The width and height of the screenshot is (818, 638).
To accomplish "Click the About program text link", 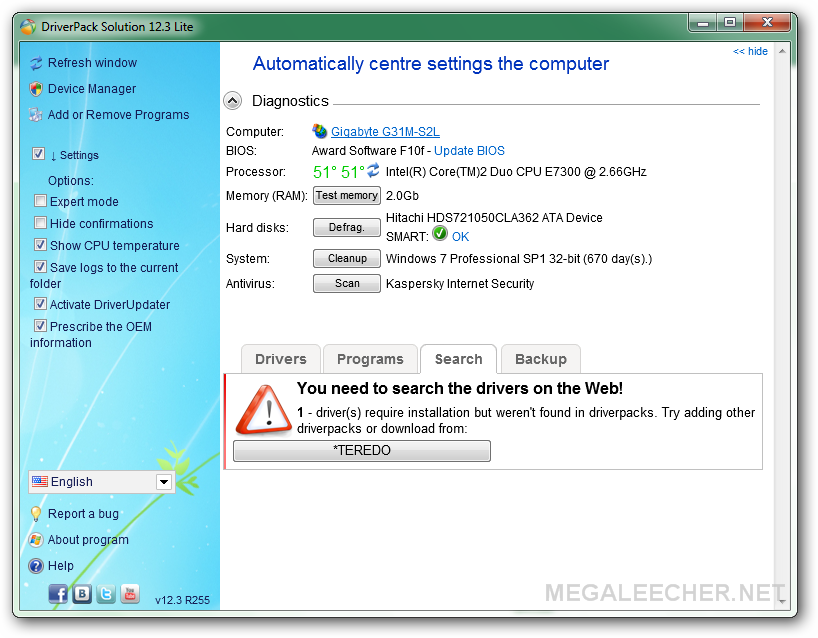I will point(88,540).
